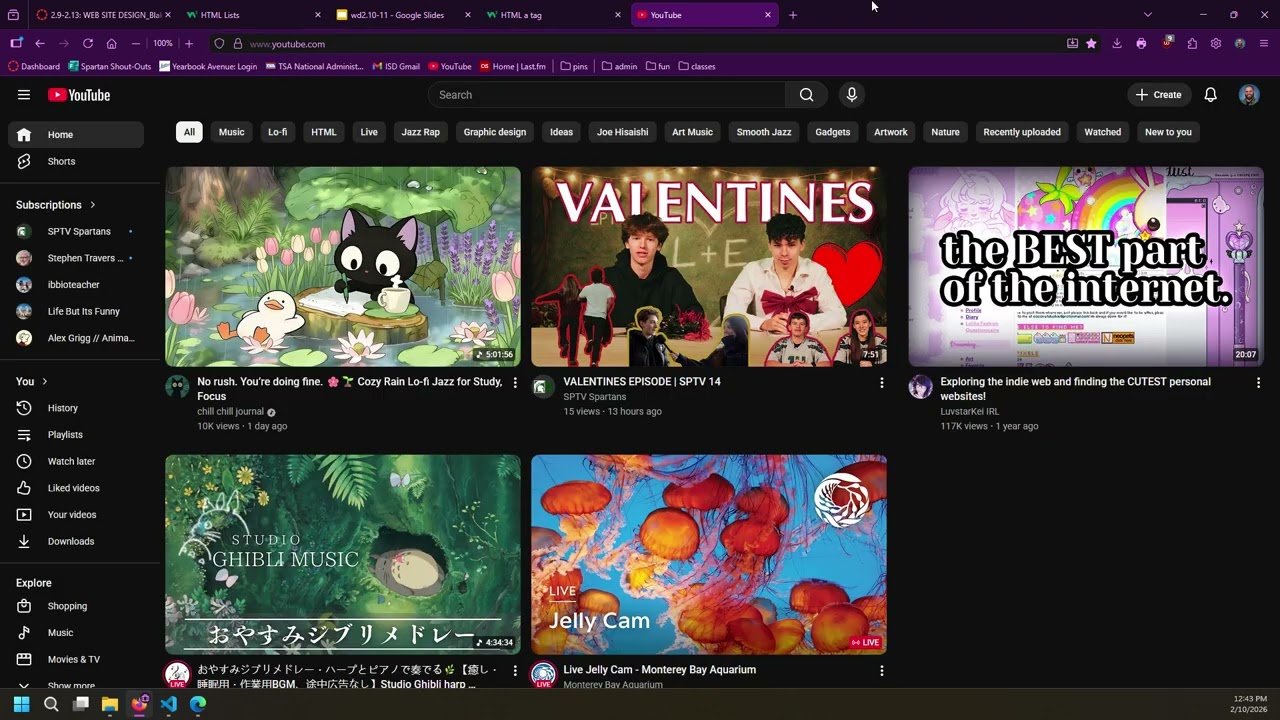Open Windows Start menu on taskbar

21,704
